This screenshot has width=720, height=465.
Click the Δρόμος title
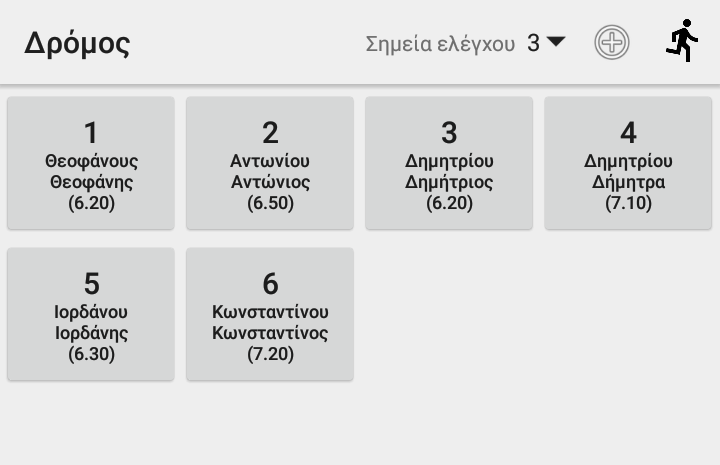[x=78, y=44]
